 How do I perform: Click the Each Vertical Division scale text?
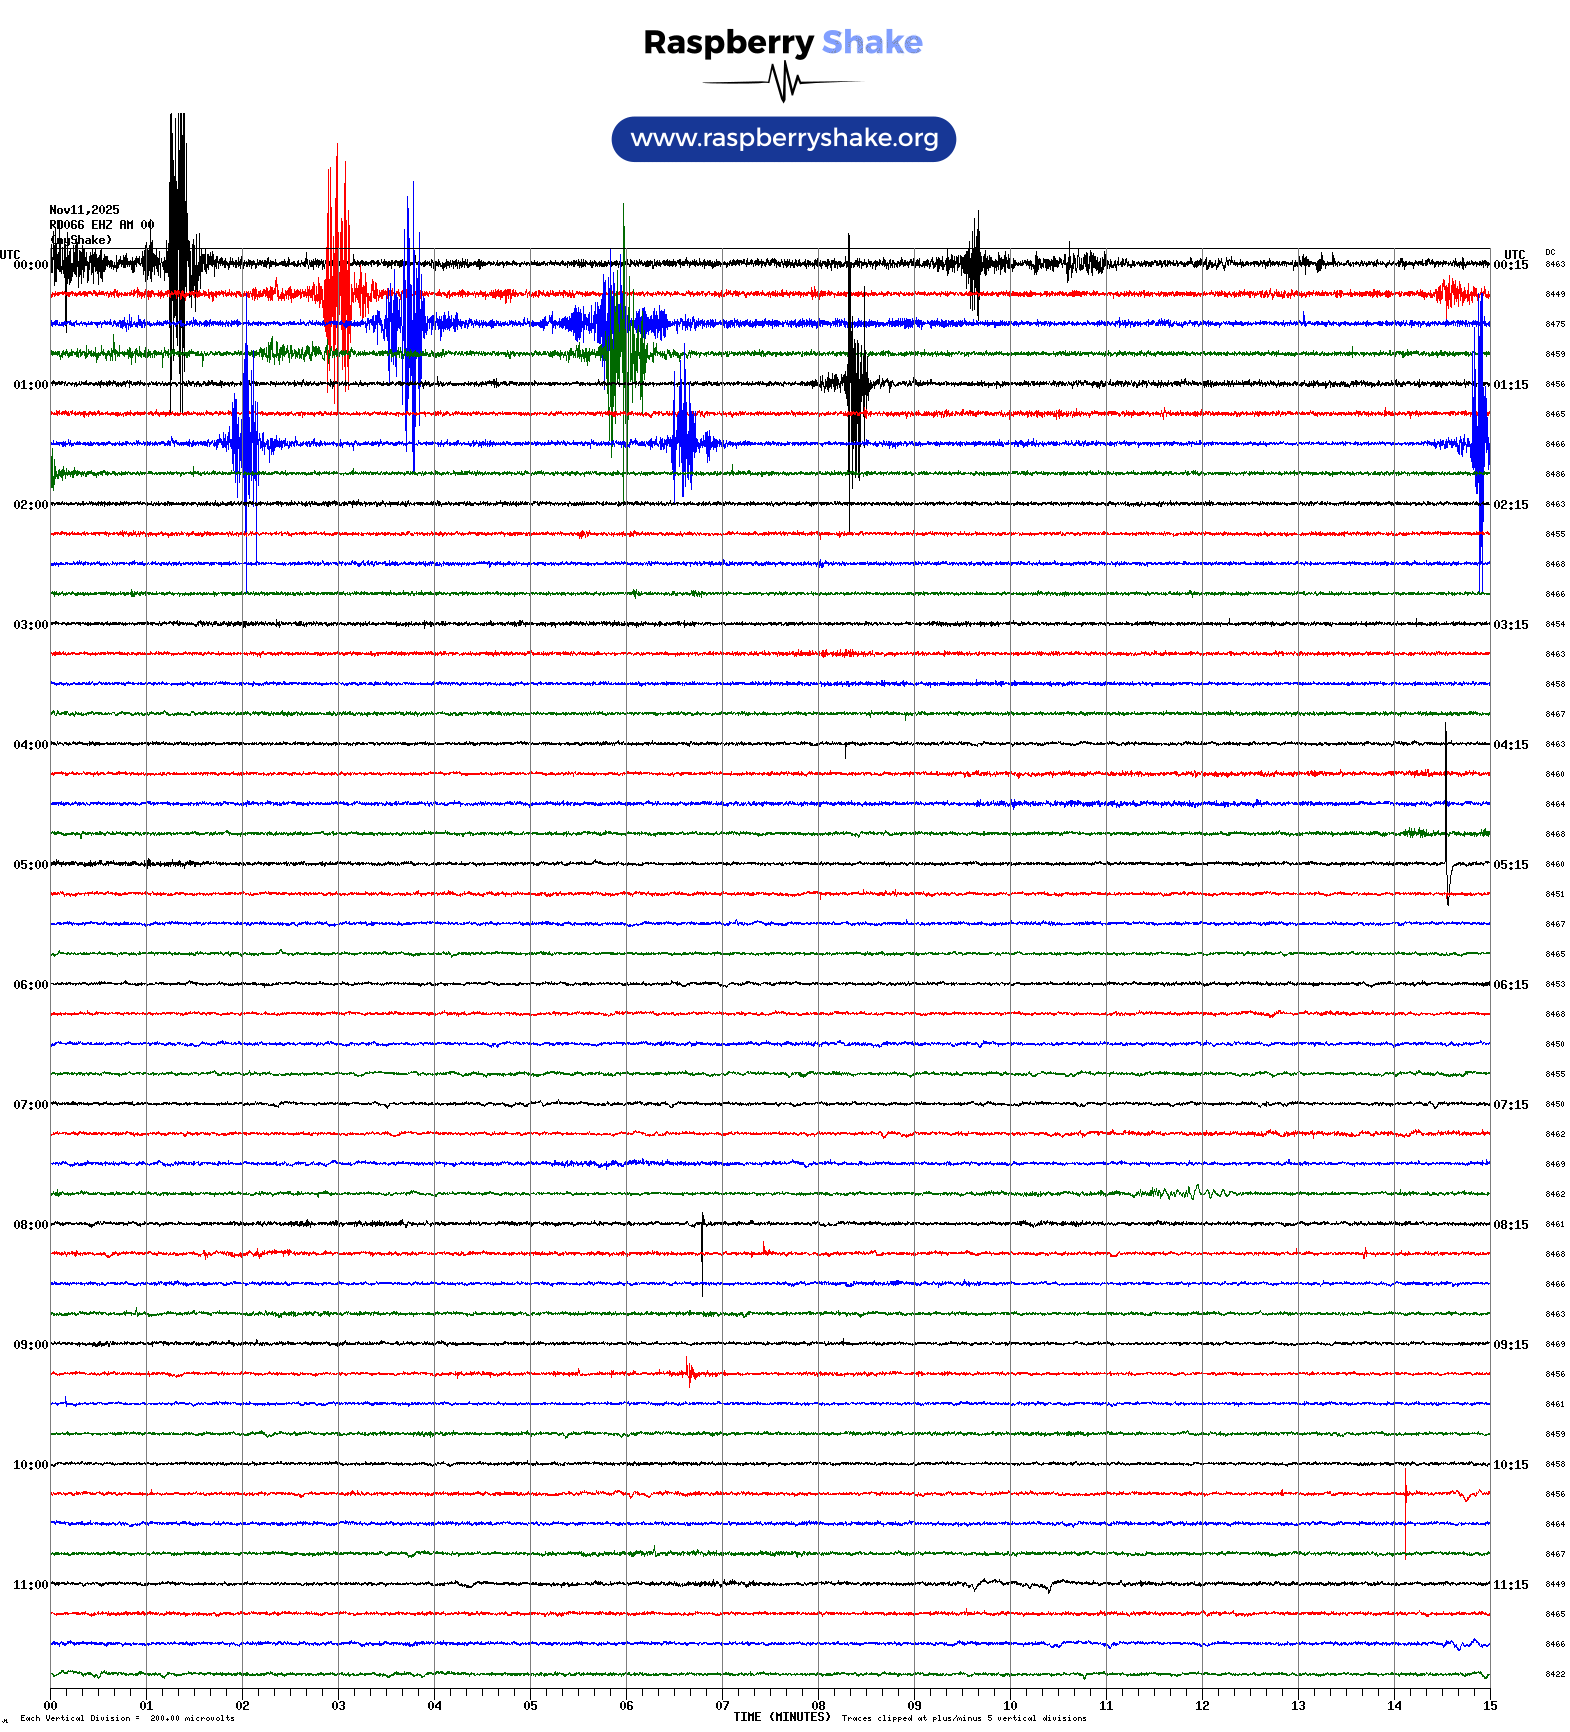(x=127, y=1718)
